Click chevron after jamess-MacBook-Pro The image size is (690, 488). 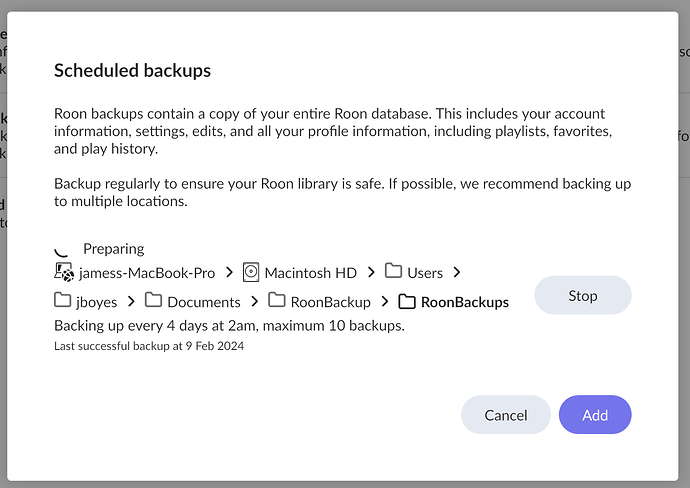click(x=229, y=272)
